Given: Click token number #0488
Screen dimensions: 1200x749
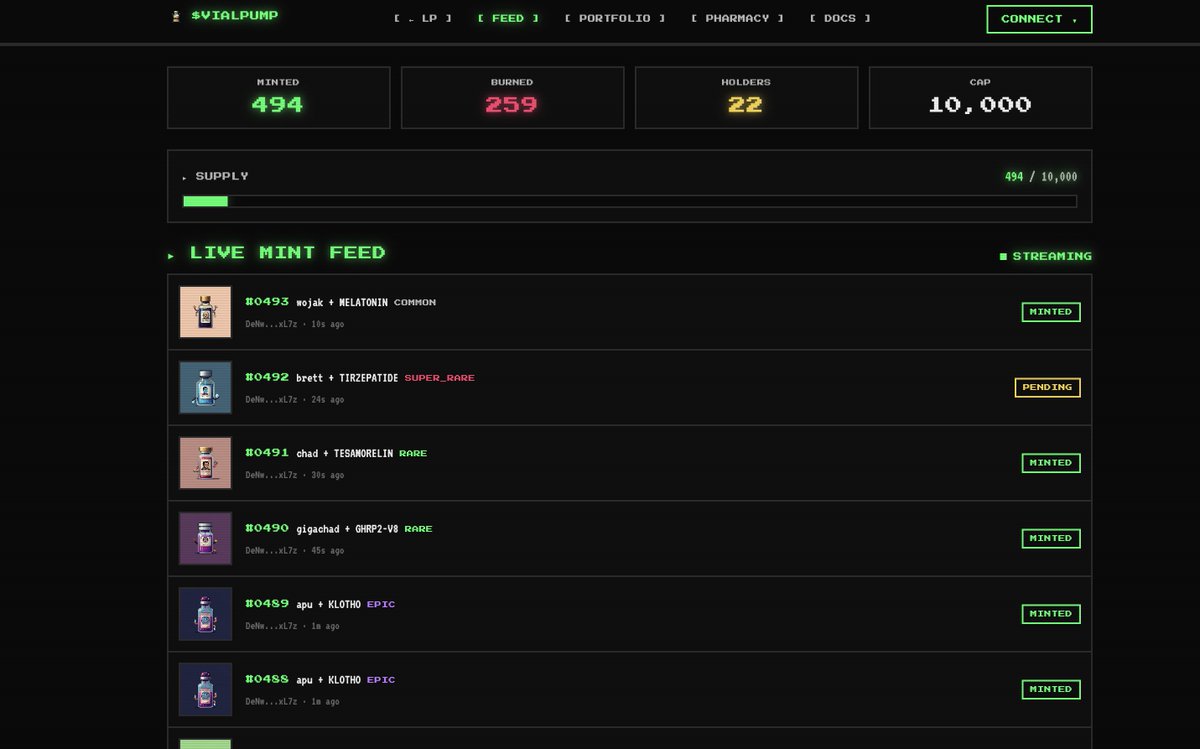Looking at the screenshot, I should pyautogui.click(x=267, y=679).
